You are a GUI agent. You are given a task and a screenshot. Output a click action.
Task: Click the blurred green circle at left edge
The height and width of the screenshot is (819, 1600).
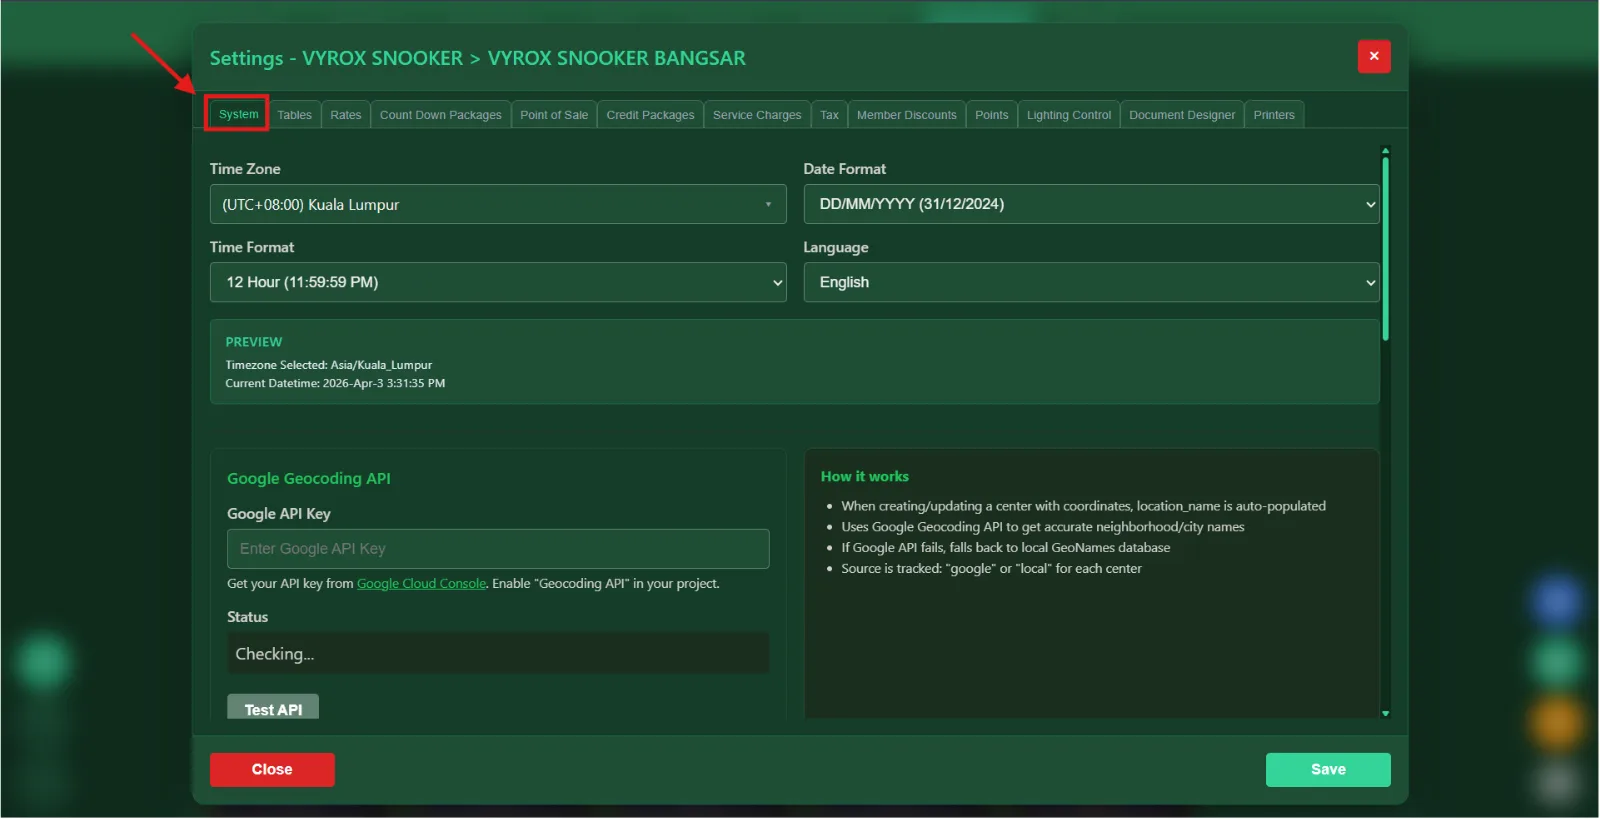pos(43,662)
